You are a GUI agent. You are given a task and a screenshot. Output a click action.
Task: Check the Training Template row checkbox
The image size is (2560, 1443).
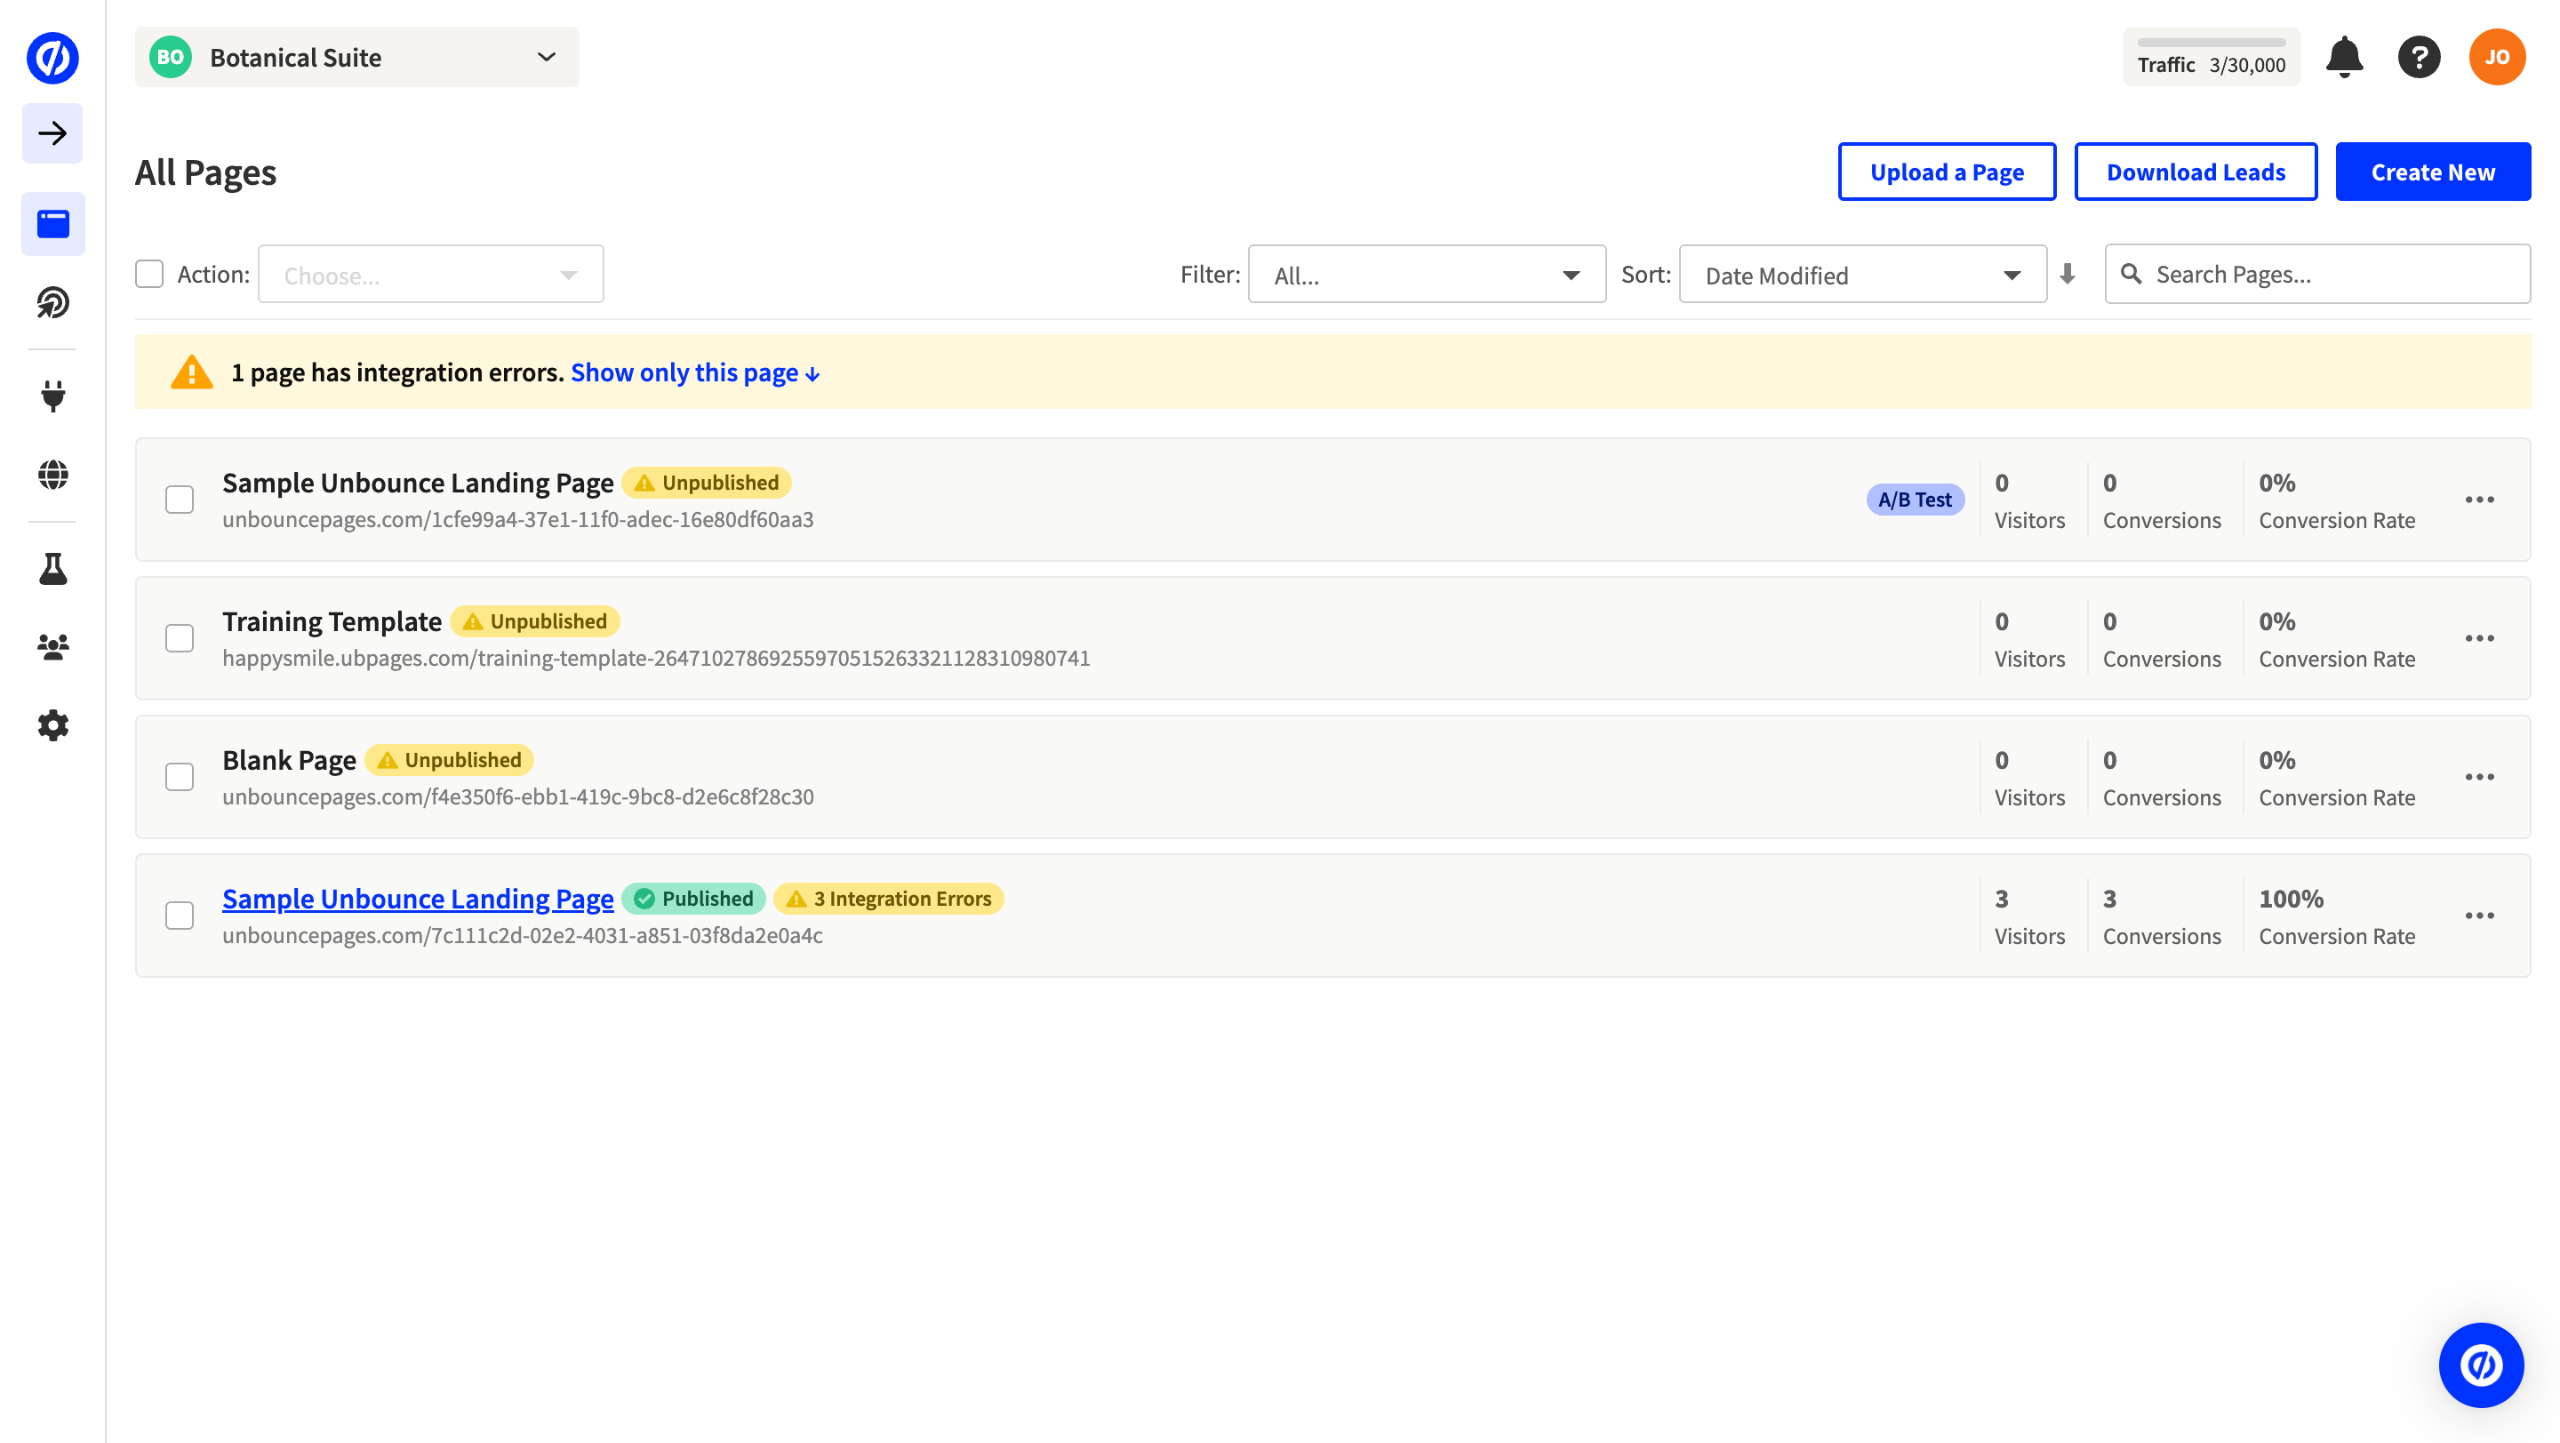coord(179,638)
